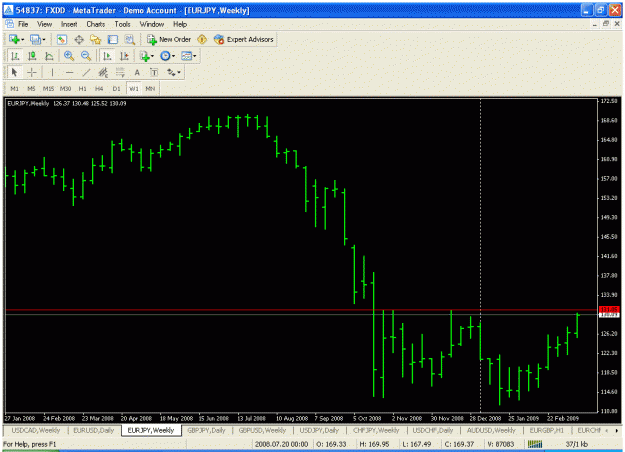
Task: Open the Window menu
Action: [x=151, y=24]
